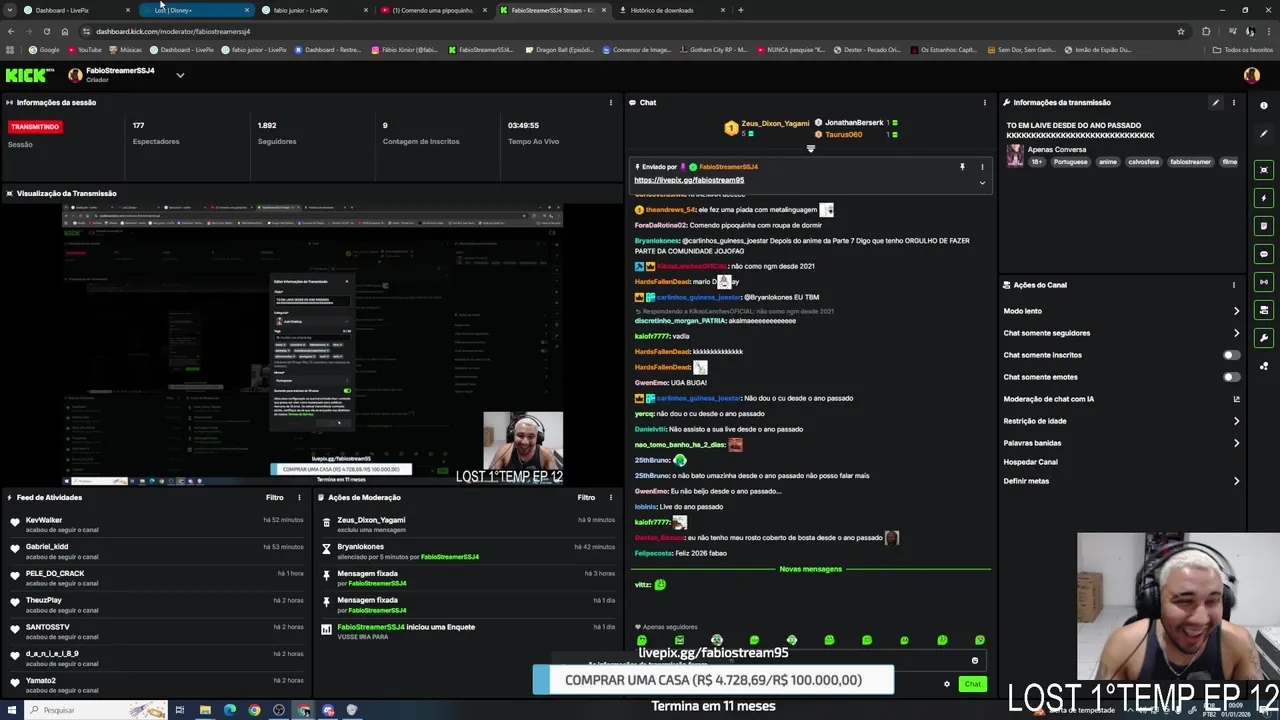Open emote picker in chat input
This screenshot has width=1280, height=720.
pyautogui.click(x=975, y=660)
